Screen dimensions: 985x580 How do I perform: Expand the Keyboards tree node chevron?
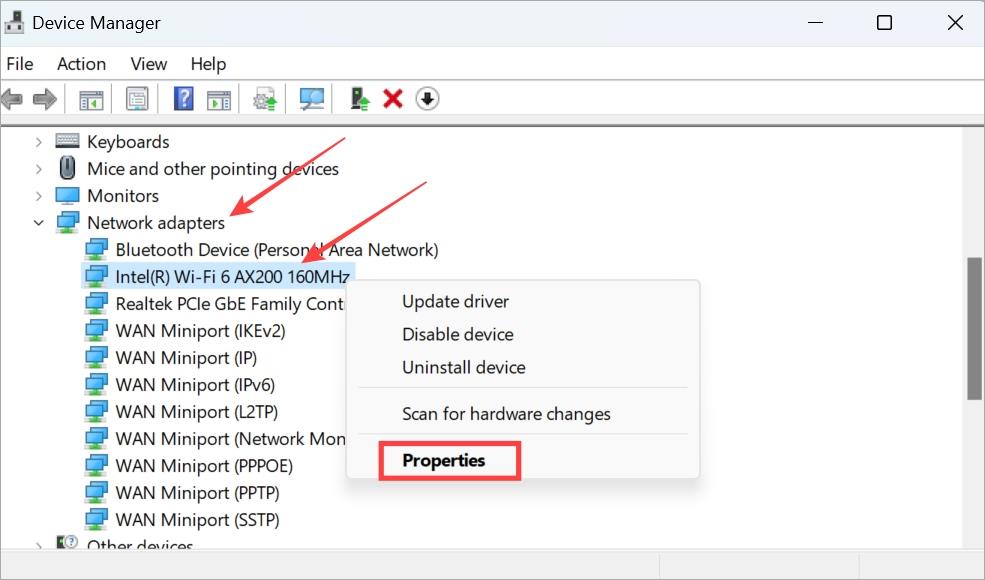pyautogui.click(x=38, y=142)
